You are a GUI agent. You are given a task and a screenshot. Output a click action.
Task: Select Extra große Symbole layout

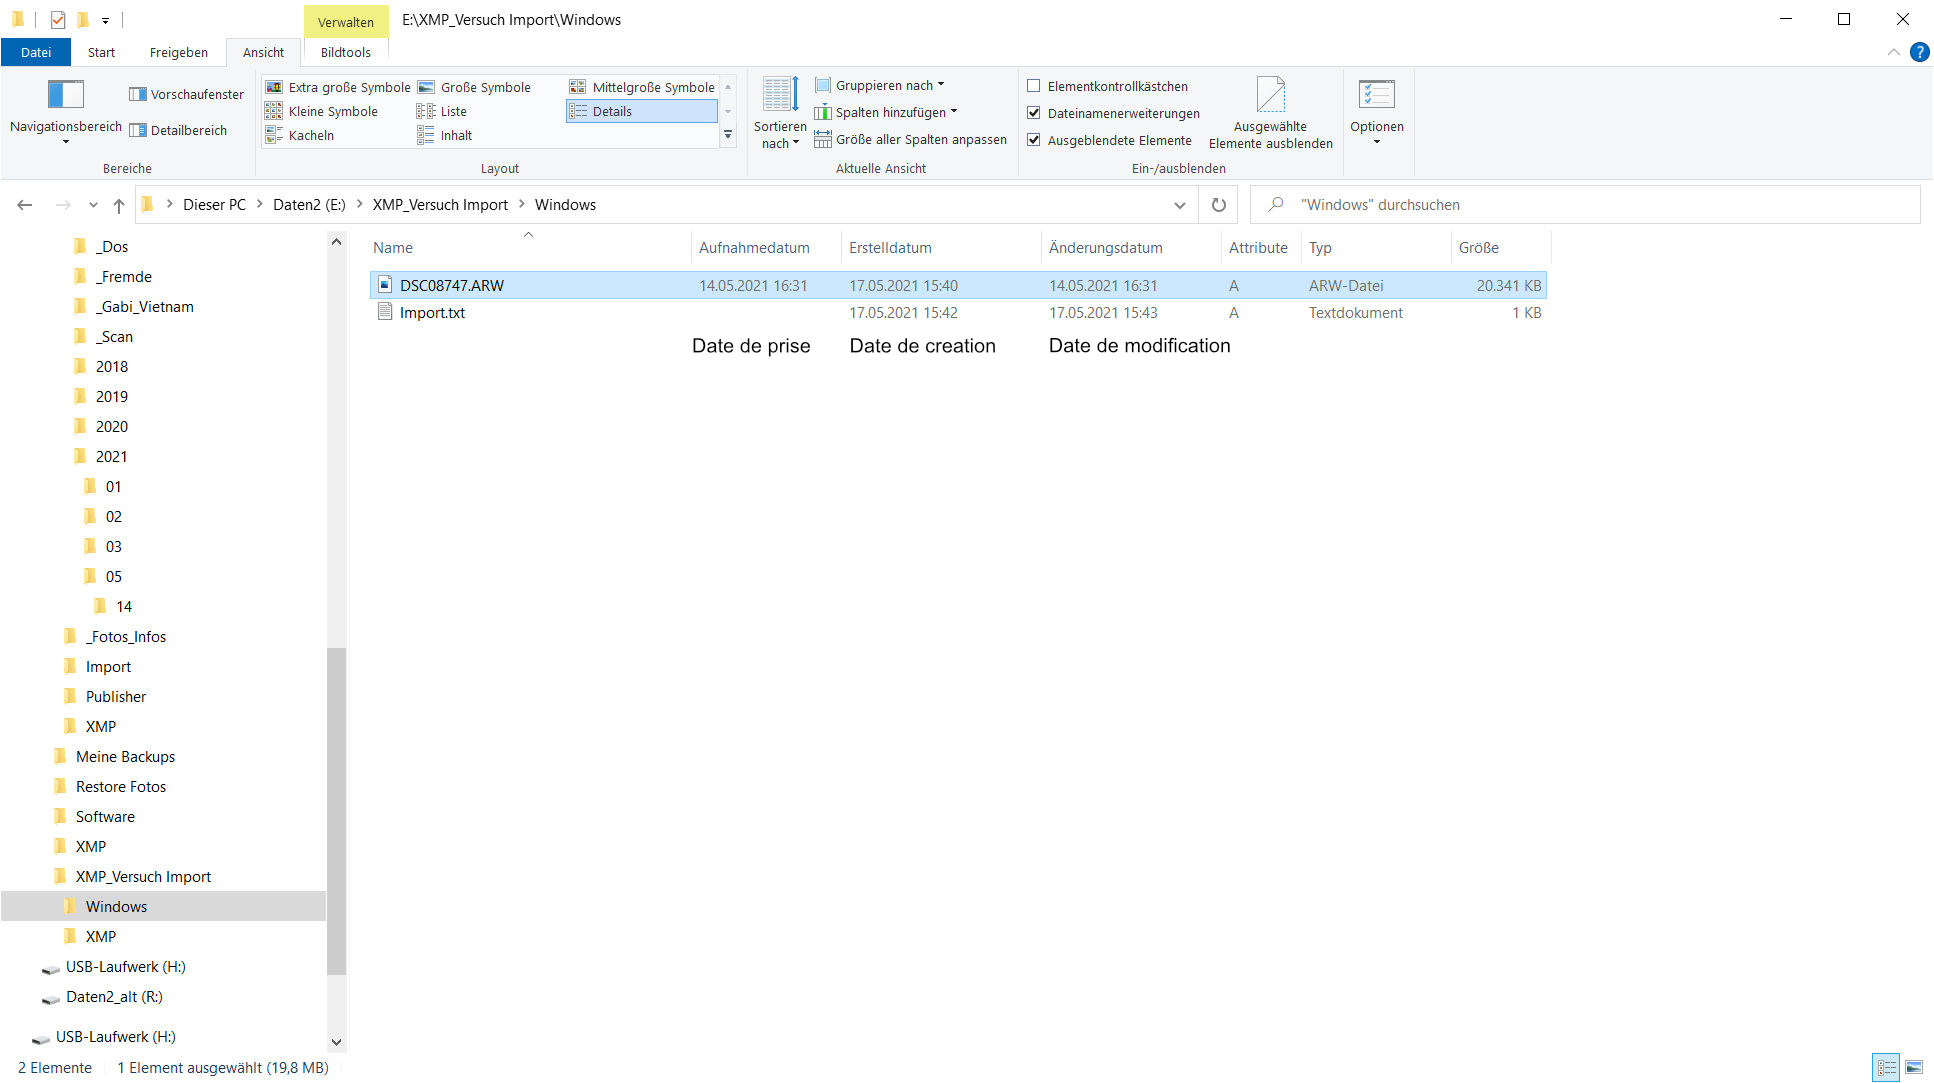coord(338,87)
